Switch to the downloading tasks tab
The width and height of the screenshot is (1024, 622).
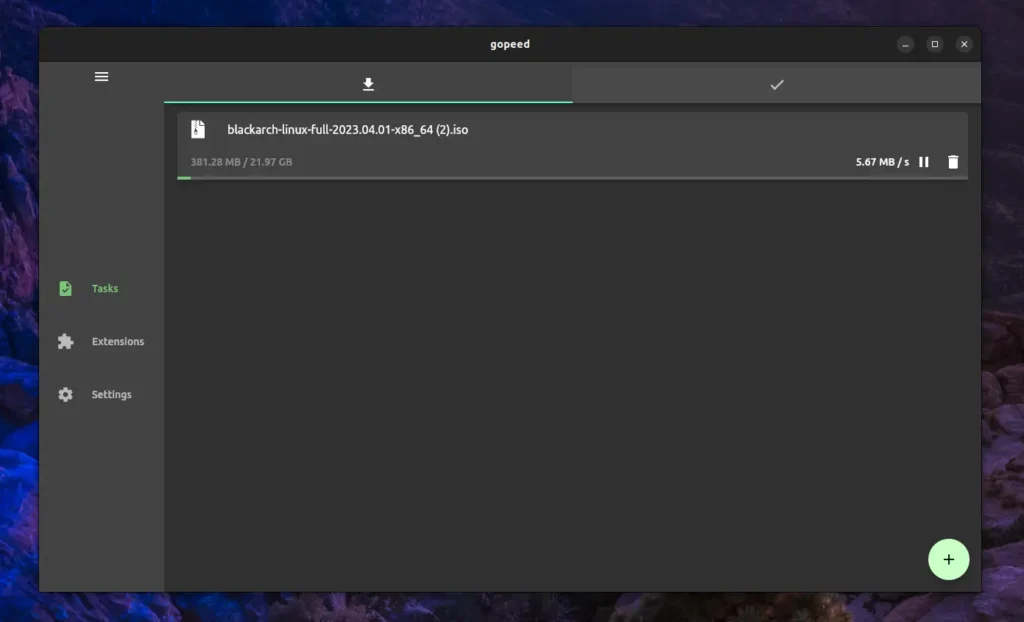point(368,84)
